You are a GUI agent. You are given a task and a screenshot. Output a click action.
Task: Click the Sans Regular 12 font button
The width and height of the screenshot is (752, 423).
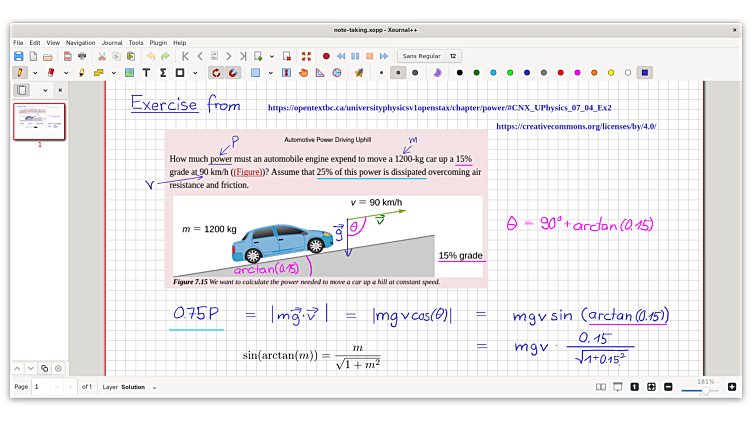click(429, 56)
